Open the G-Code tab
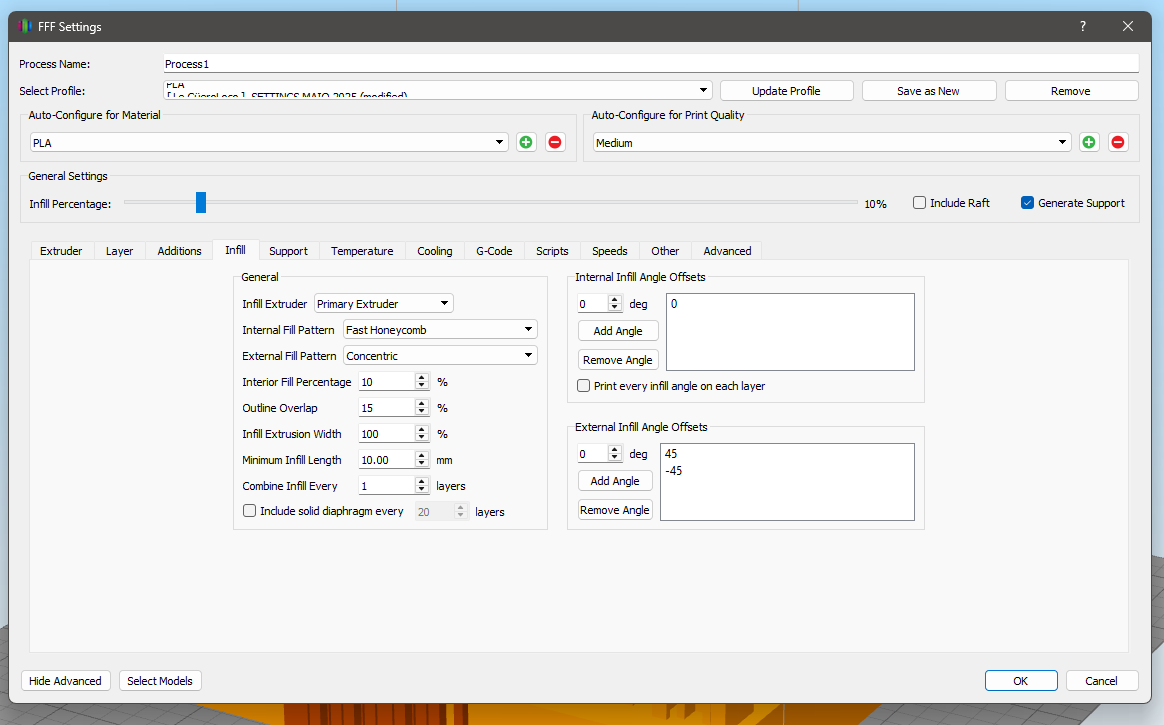Screen dimensions: 1164x725 coord(494,251)
